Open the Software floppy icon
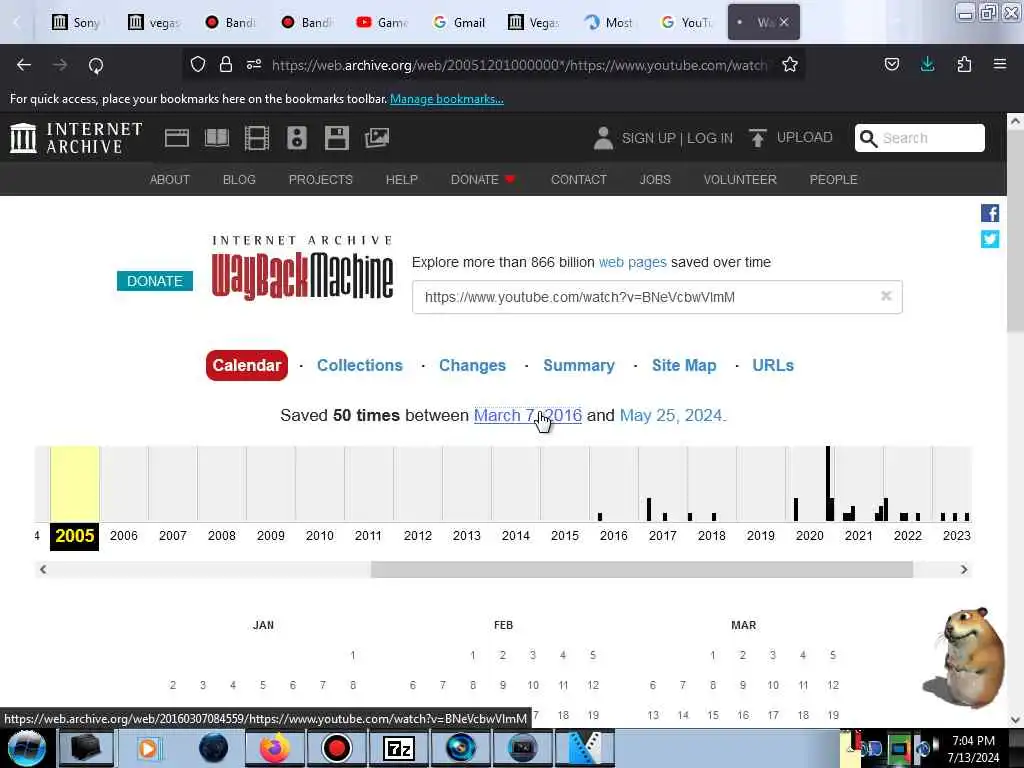This screenshot has height=768, width=1024. tap(337, 138)
